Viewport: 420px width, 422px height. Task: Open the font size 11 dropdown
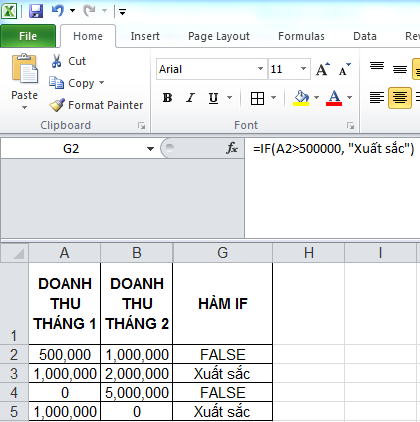point(303,69)
